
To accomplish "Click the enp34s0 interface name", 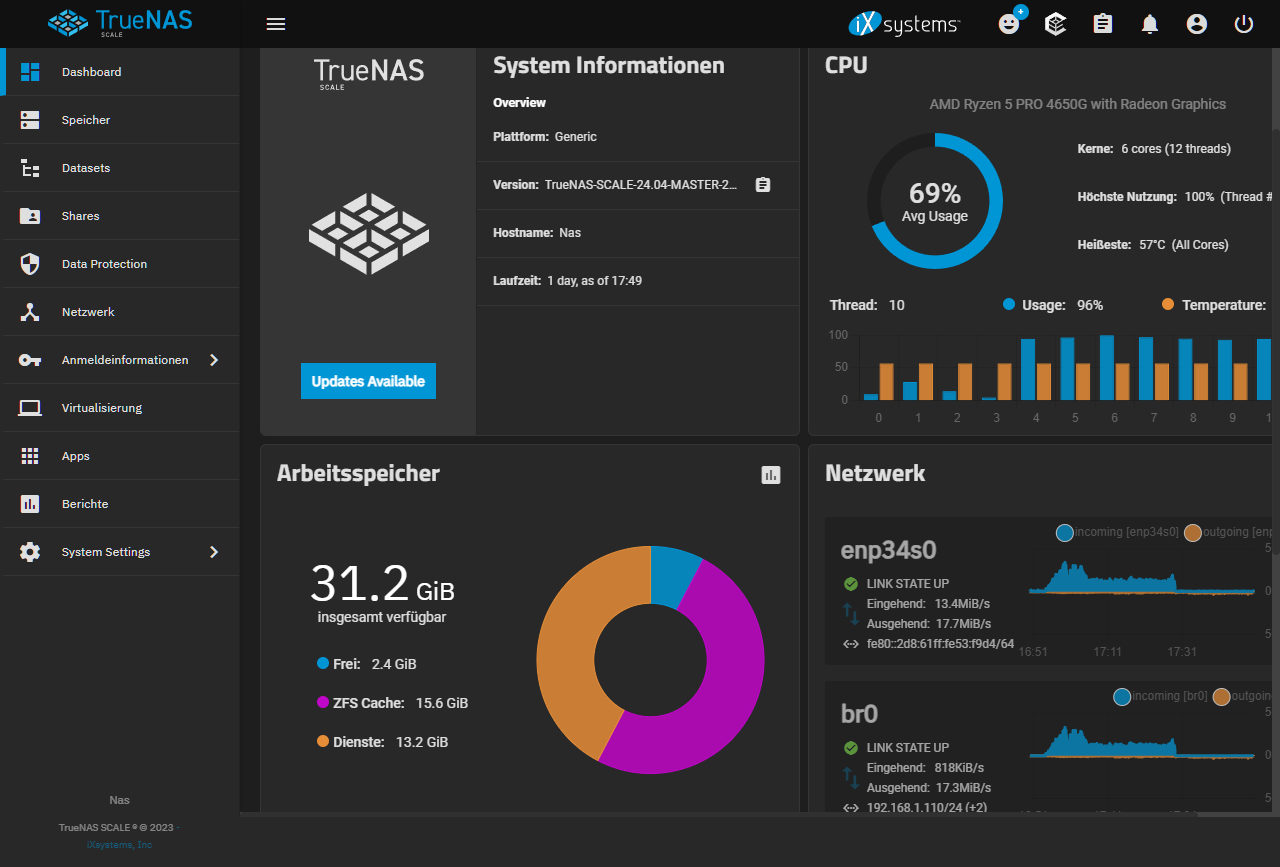I will pos(889,551).
